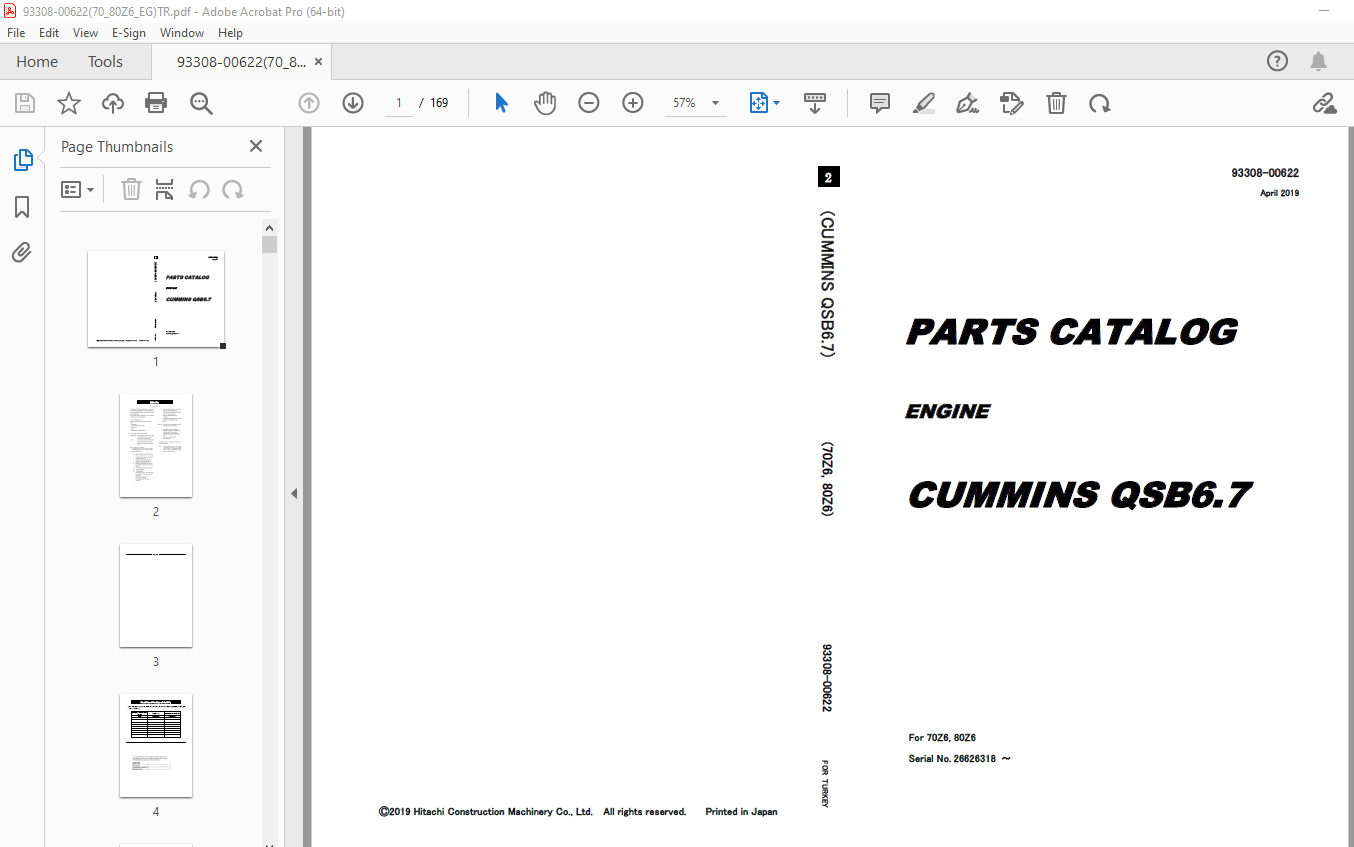Click the CUMMINS QSB6.7 heading
The height and width of the screenshot is (847, 1354).
1080,494
